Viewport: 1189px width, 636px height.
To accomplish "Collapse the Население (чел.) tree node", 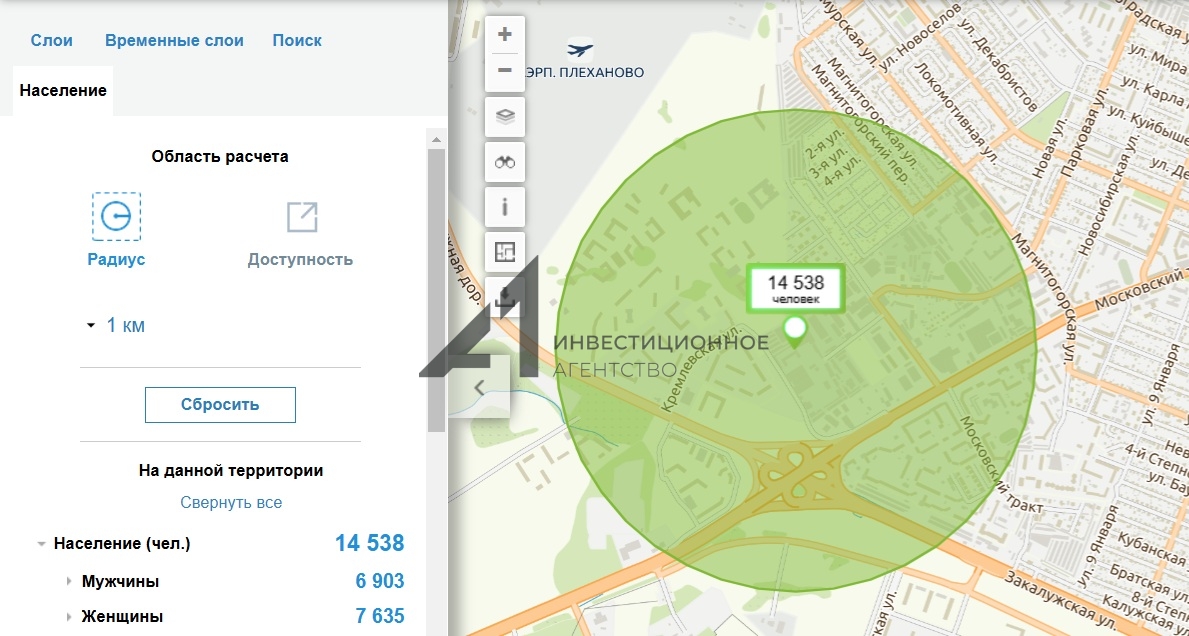I will click(x=41, y=544).
